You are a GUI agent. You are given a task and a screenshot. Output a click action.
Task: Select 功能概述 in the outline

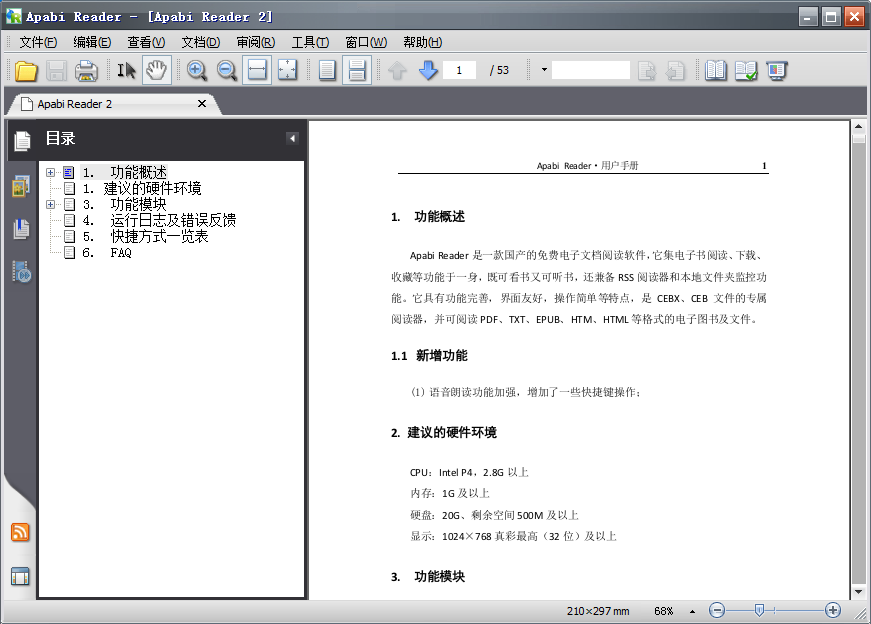pyautogui.click(x=124, y=173)
